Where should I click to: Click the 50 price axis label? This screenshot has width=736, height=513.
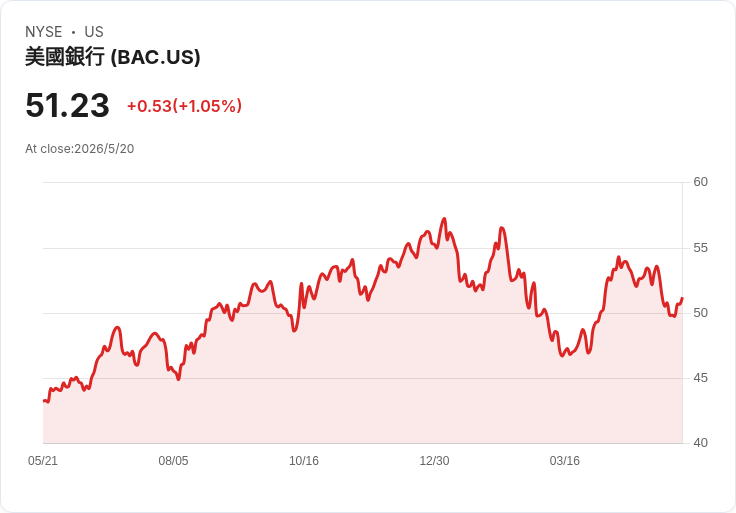coord(700,313)
